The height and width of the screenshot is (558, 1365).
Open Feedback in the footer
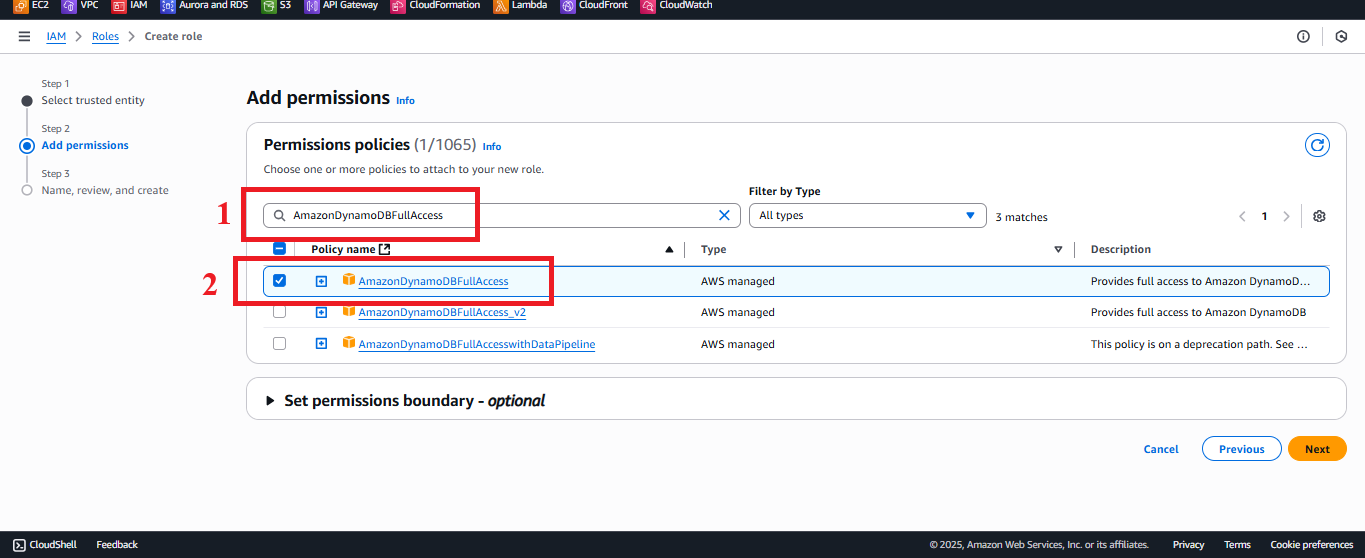[117, 544]
